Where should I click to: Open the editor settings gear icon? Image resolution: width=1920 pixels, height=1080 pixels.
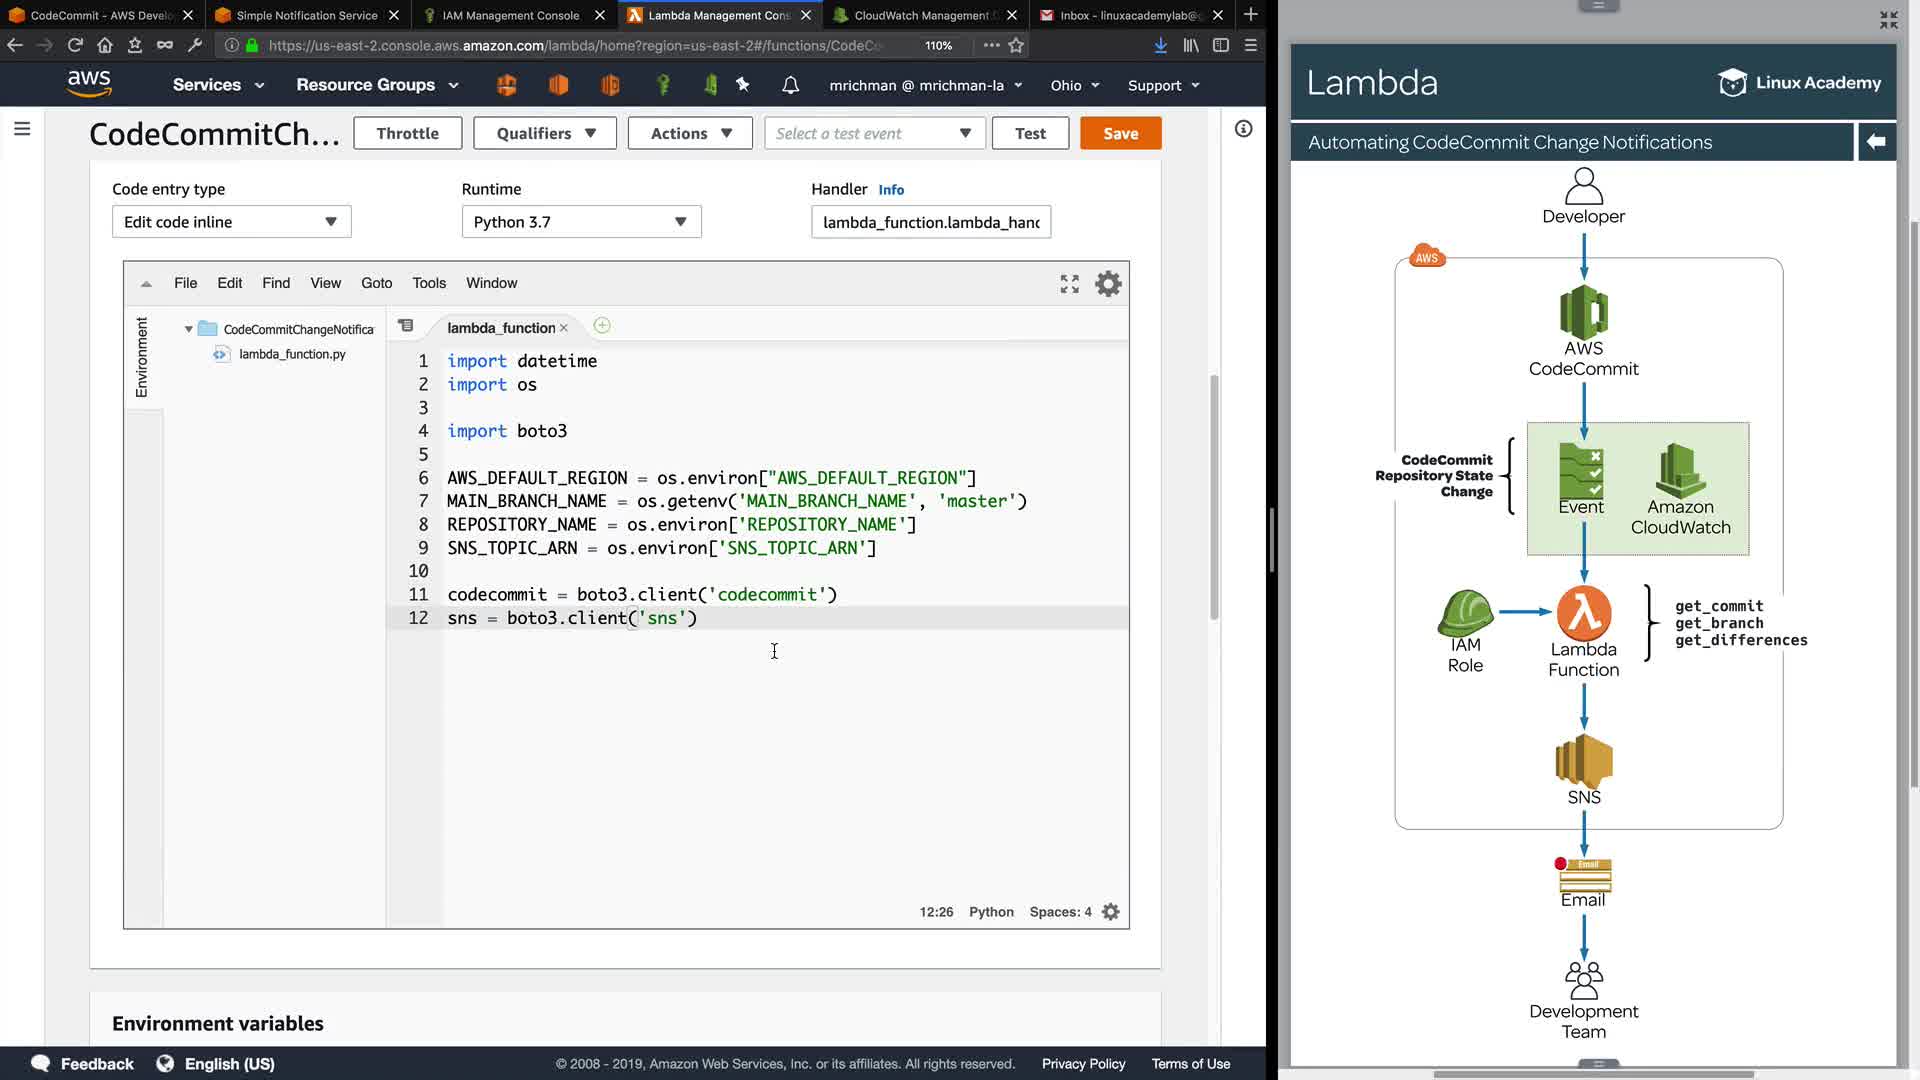(1108, 284)
